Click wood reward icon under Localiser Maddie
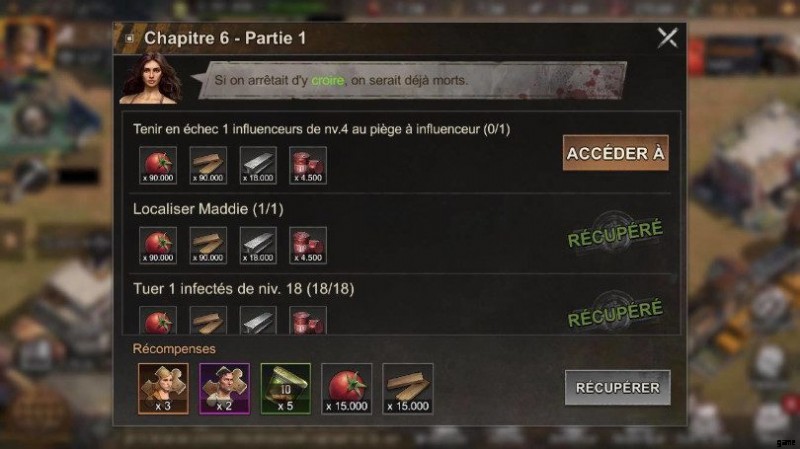This screenshot has width=800, height=449. (x=208, y=245)
